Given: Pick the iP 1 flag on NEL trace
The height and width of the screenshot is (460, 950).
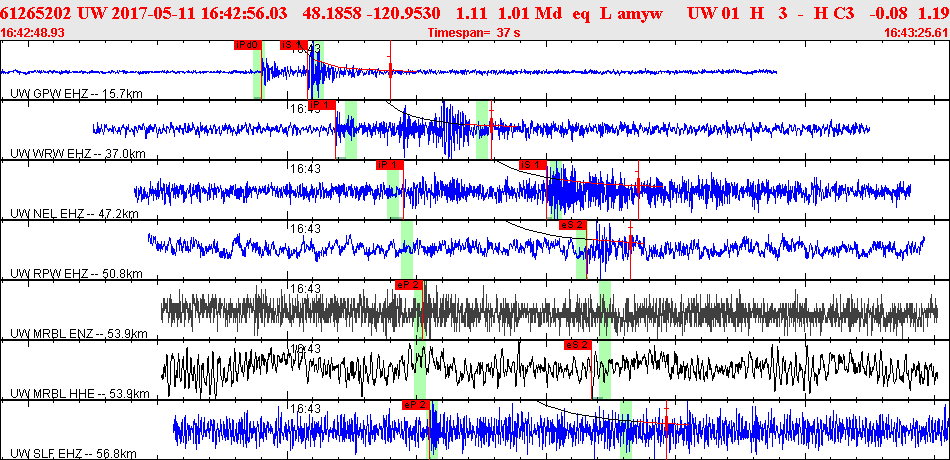Looking at the screenshot, I should 390,165.
